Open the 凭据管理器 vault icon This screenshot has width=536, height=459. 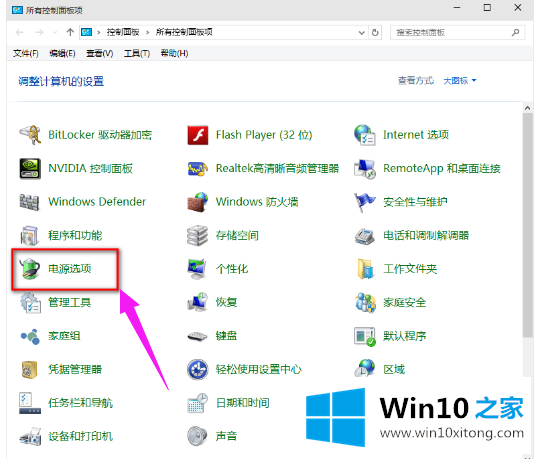[x=29, y=370]
